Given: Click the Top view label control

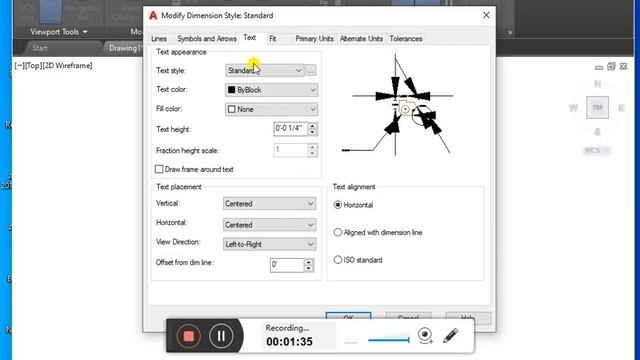Looking at the screenshot, I should [x=32, y=66].
